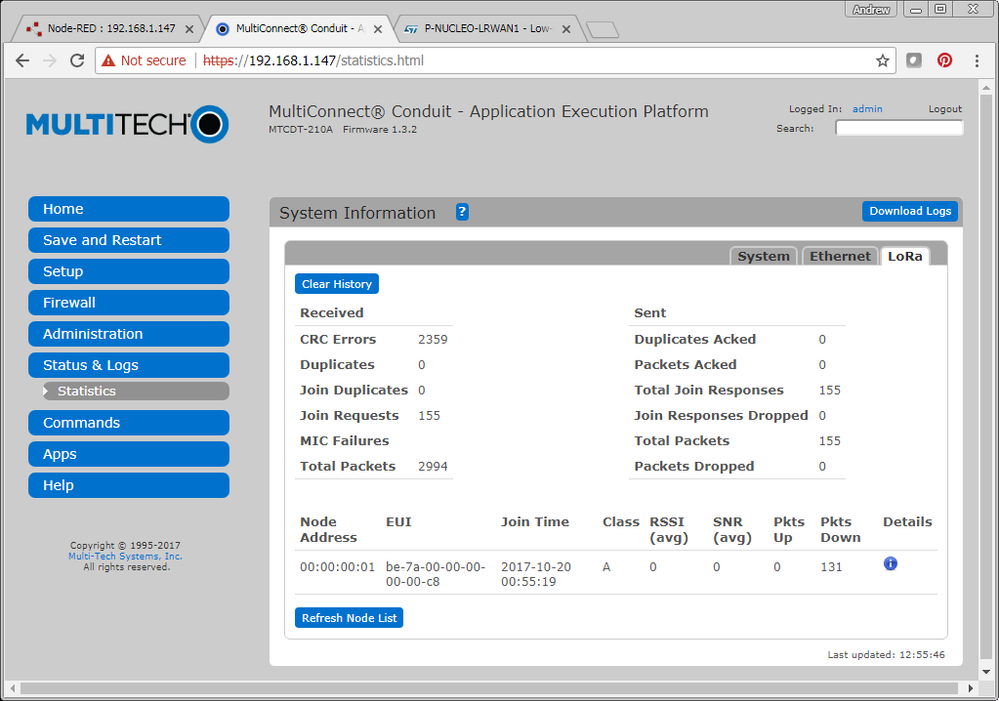The image size is (999, 701).
Task: Click the gray extension icon beside Pinterest
Action: 914,61
